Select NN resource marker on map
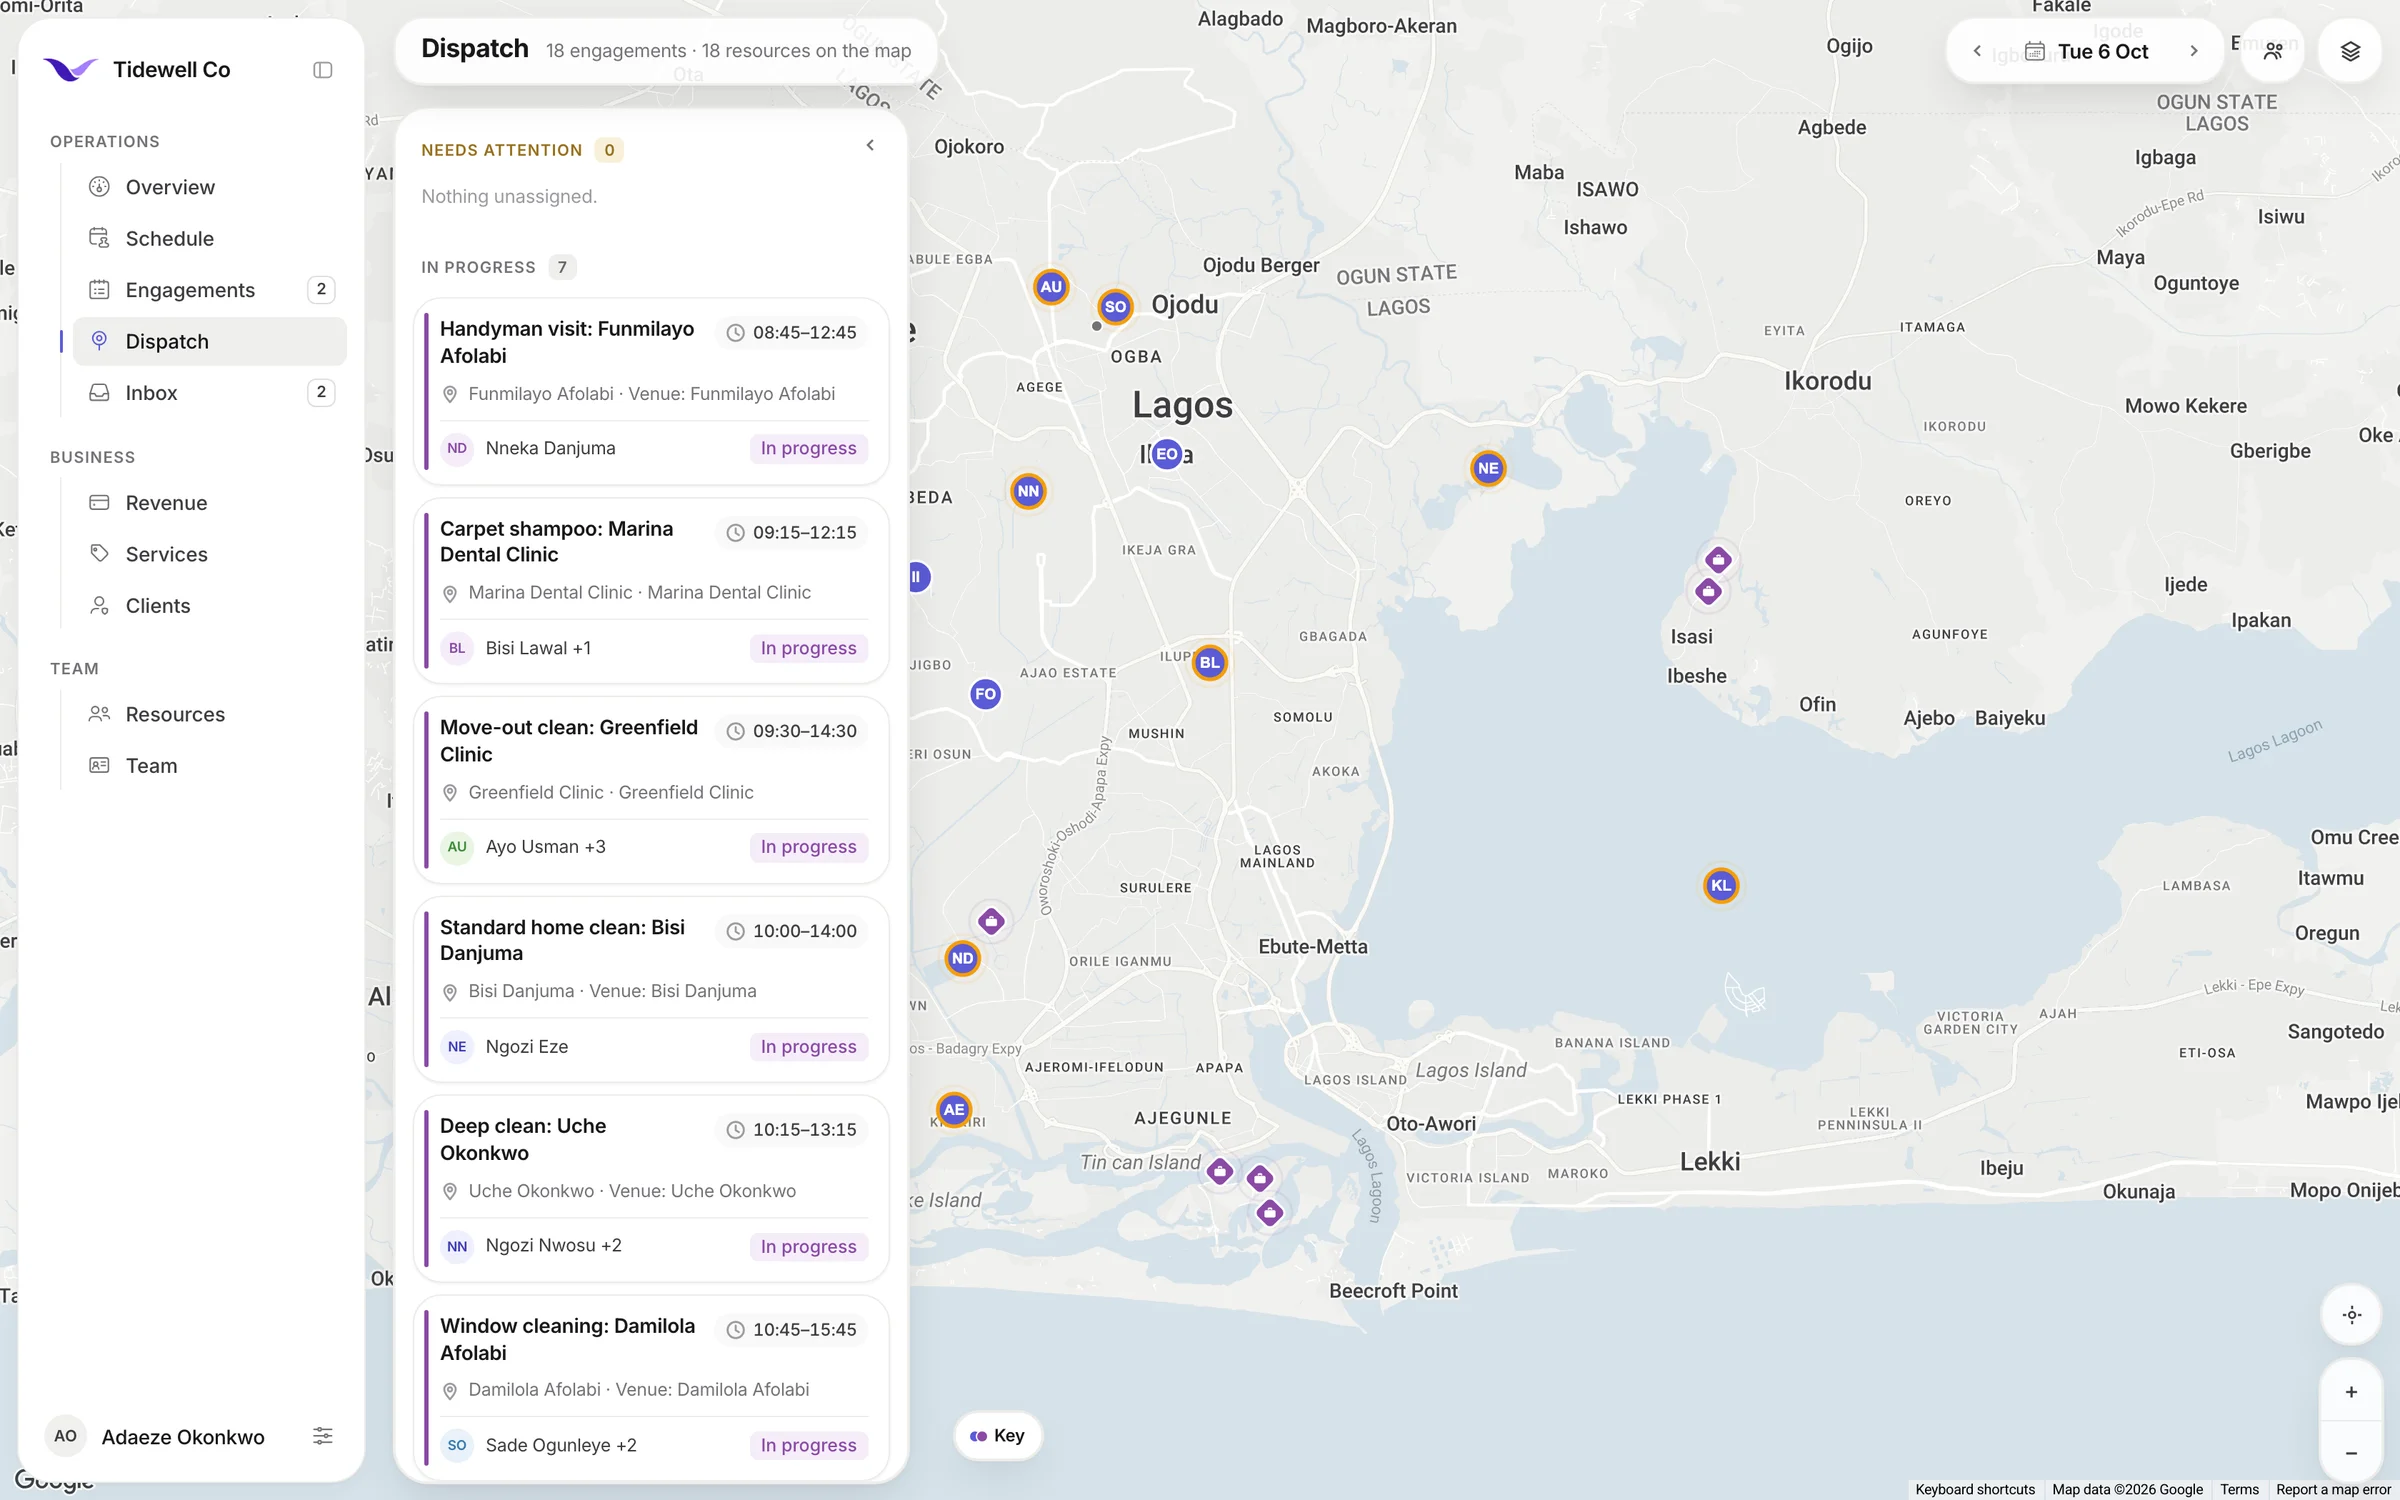2400x1500 pixels. [x=1028, y=491]
